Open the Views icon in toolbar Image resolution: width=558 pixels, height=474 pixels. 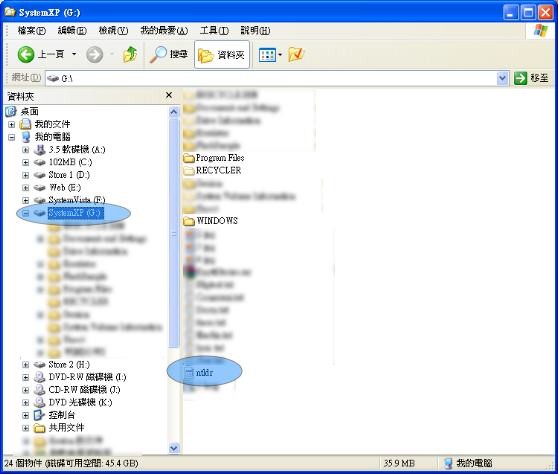[267, 55]
